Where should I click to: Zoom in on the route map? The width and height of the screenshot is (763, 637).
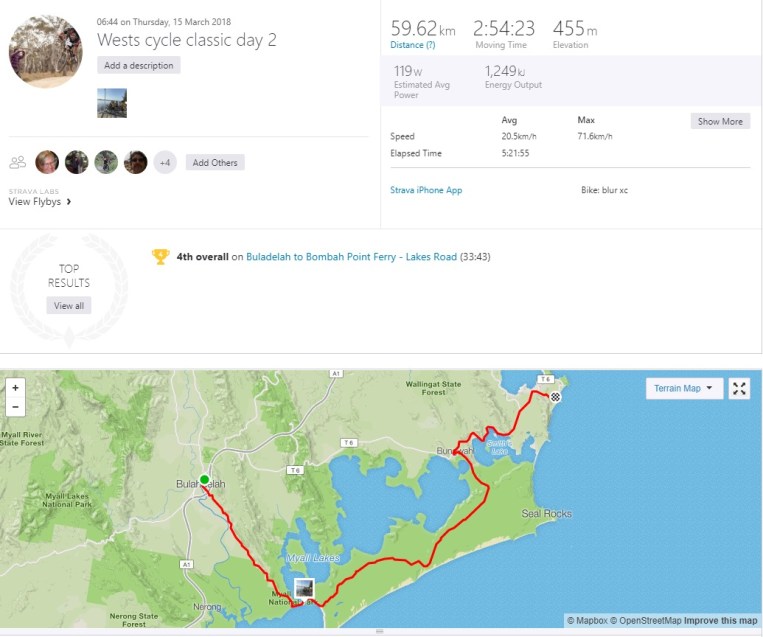pos(15,388)
